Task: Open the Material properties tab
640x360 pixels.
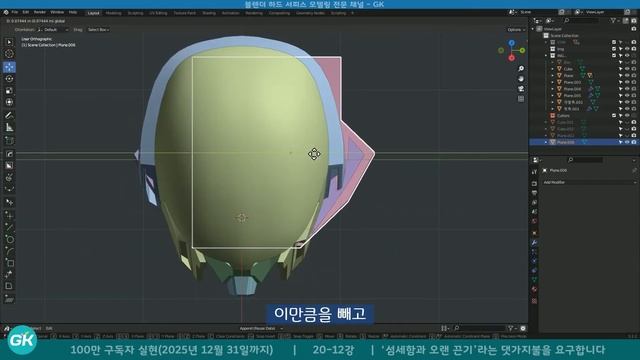Action: (534, 289)
